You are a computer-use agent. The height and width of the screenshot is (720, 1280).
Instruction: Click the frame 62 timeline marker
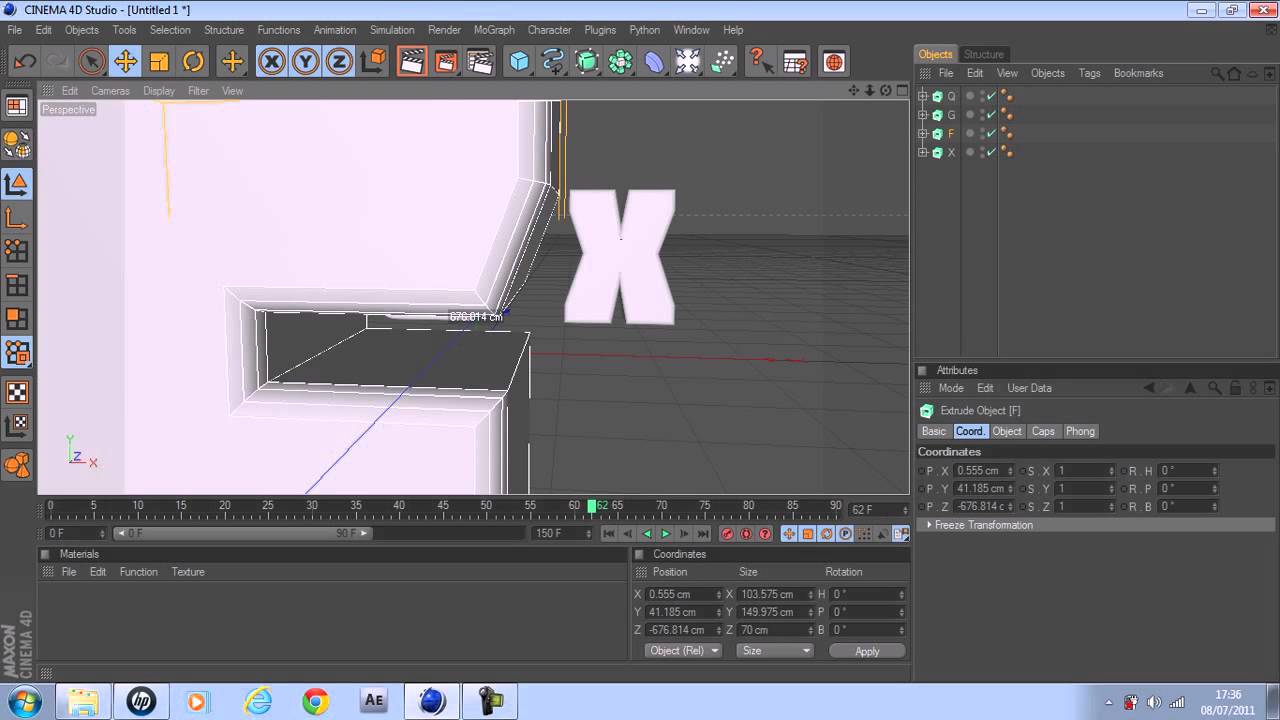pos(592,506)
